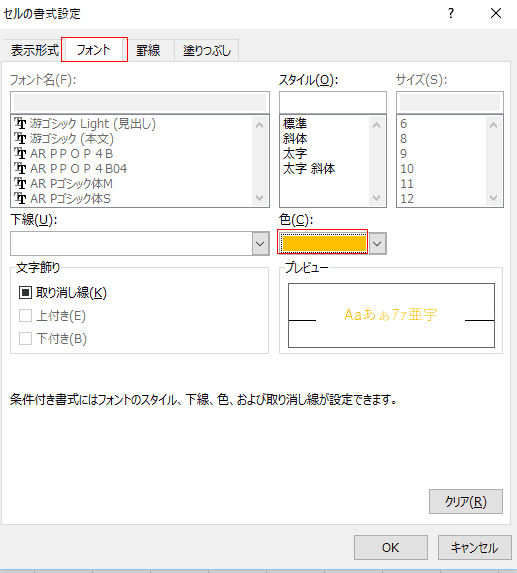Close the セルの書式設定 dialog
The height and width of the screenshot is (573, 517).
(496, 14)
